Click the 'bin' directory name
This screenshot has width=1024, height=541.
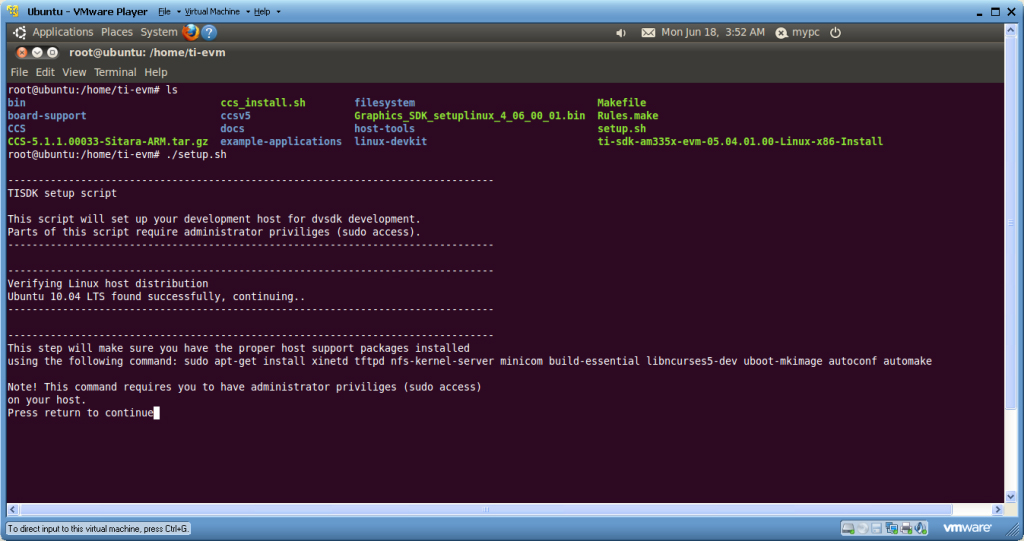17,103
